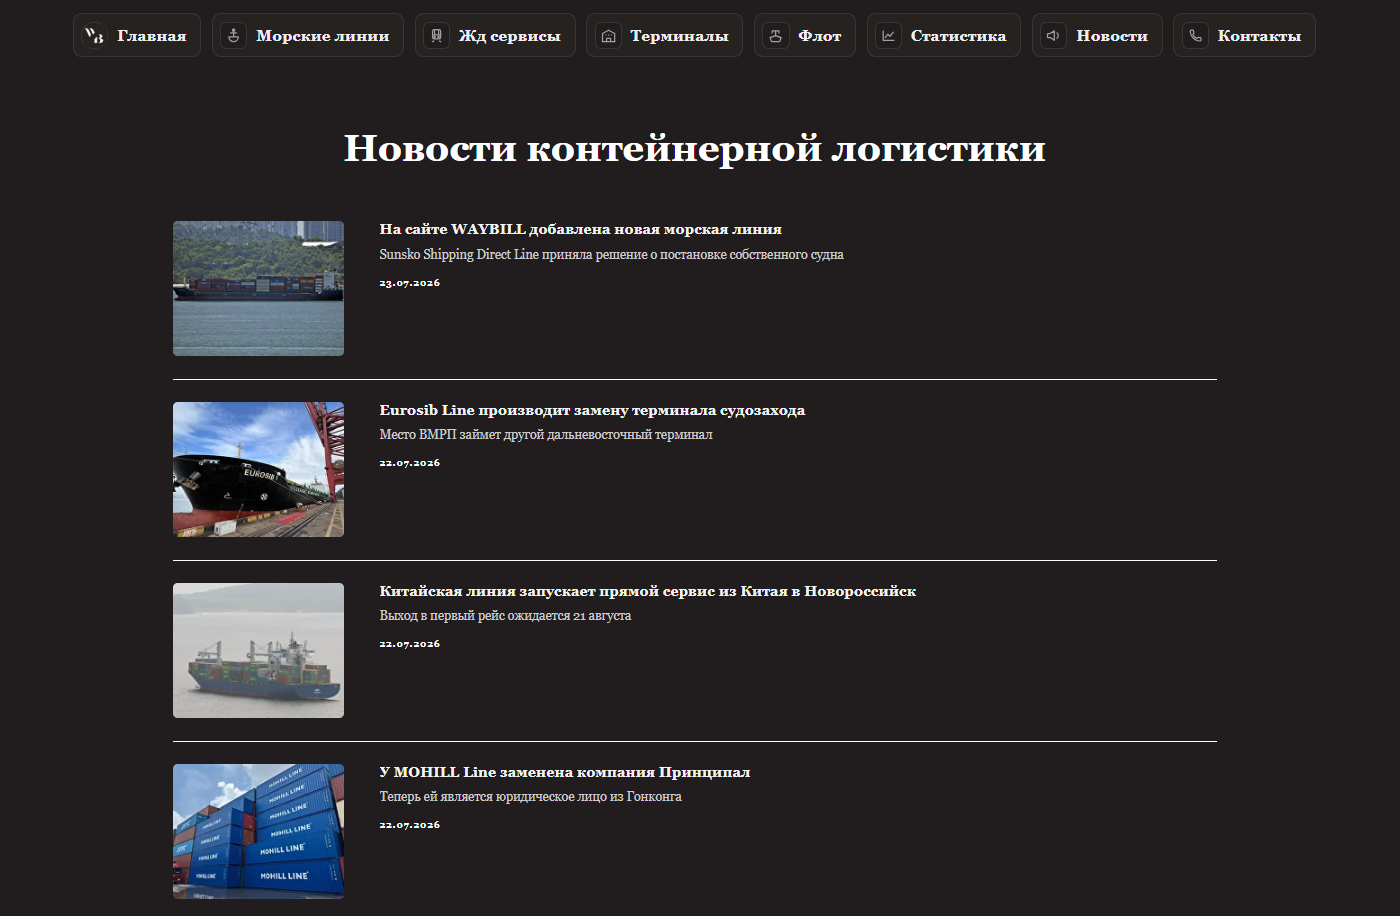The height and width of the screenshot is (916, 1400).
Task: Click the date 23.07.2026
Action: tap(409, 283)
